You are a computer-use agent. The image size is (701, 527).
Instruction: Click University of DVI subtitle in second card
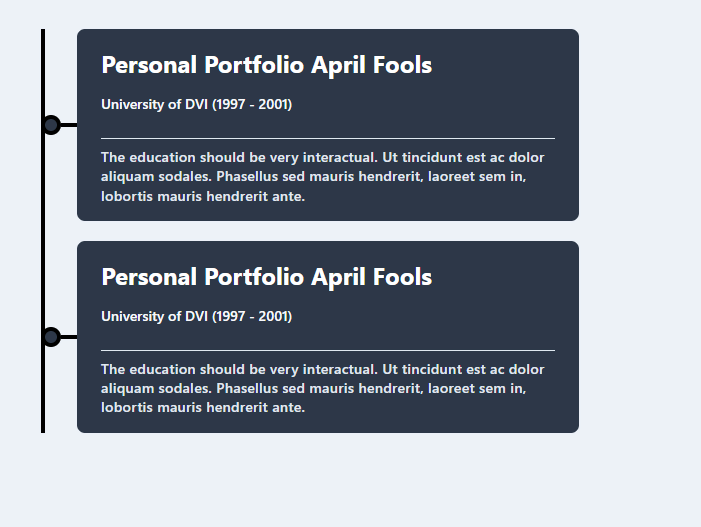click(x=196, y=316)
